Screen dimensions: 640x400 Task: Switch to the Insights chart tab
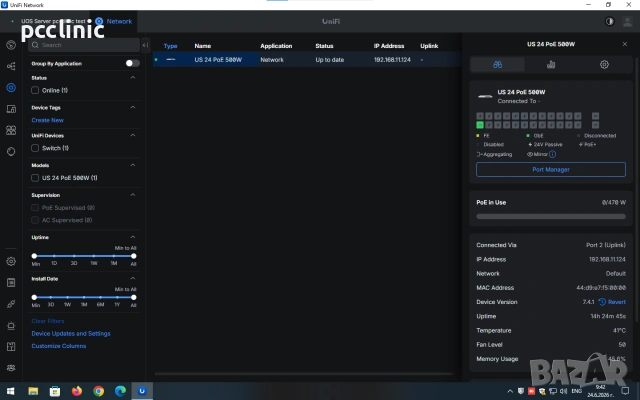pos(551,64)
